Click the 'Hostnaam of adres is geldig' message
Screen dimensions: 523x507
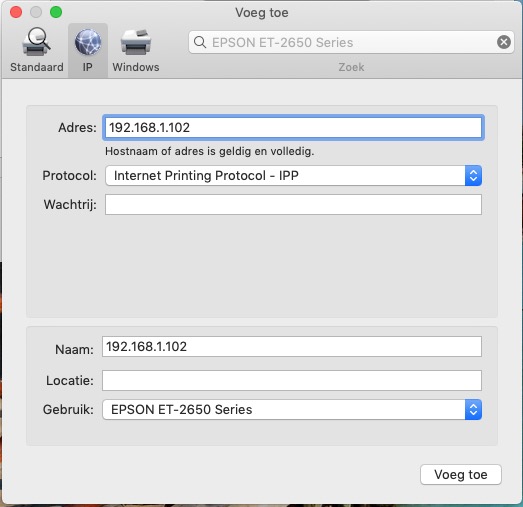pyautogui.click(x=209, y=151)
